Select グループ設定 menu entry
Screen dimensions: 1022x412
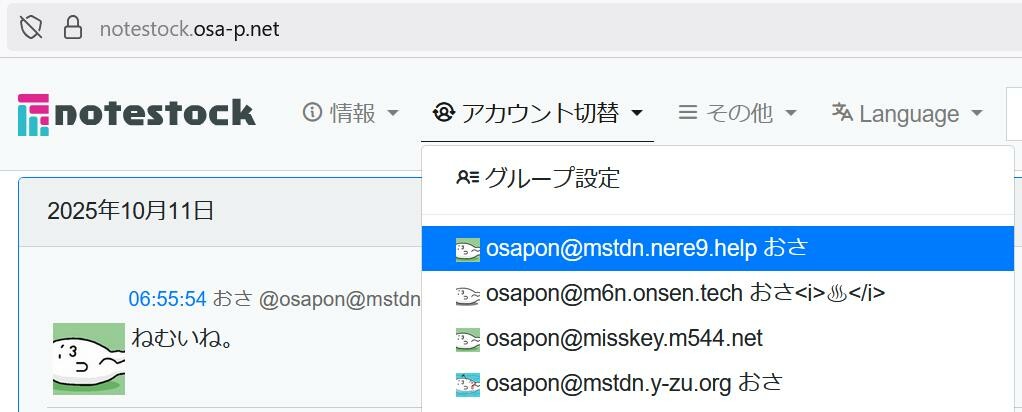[551, 179]
